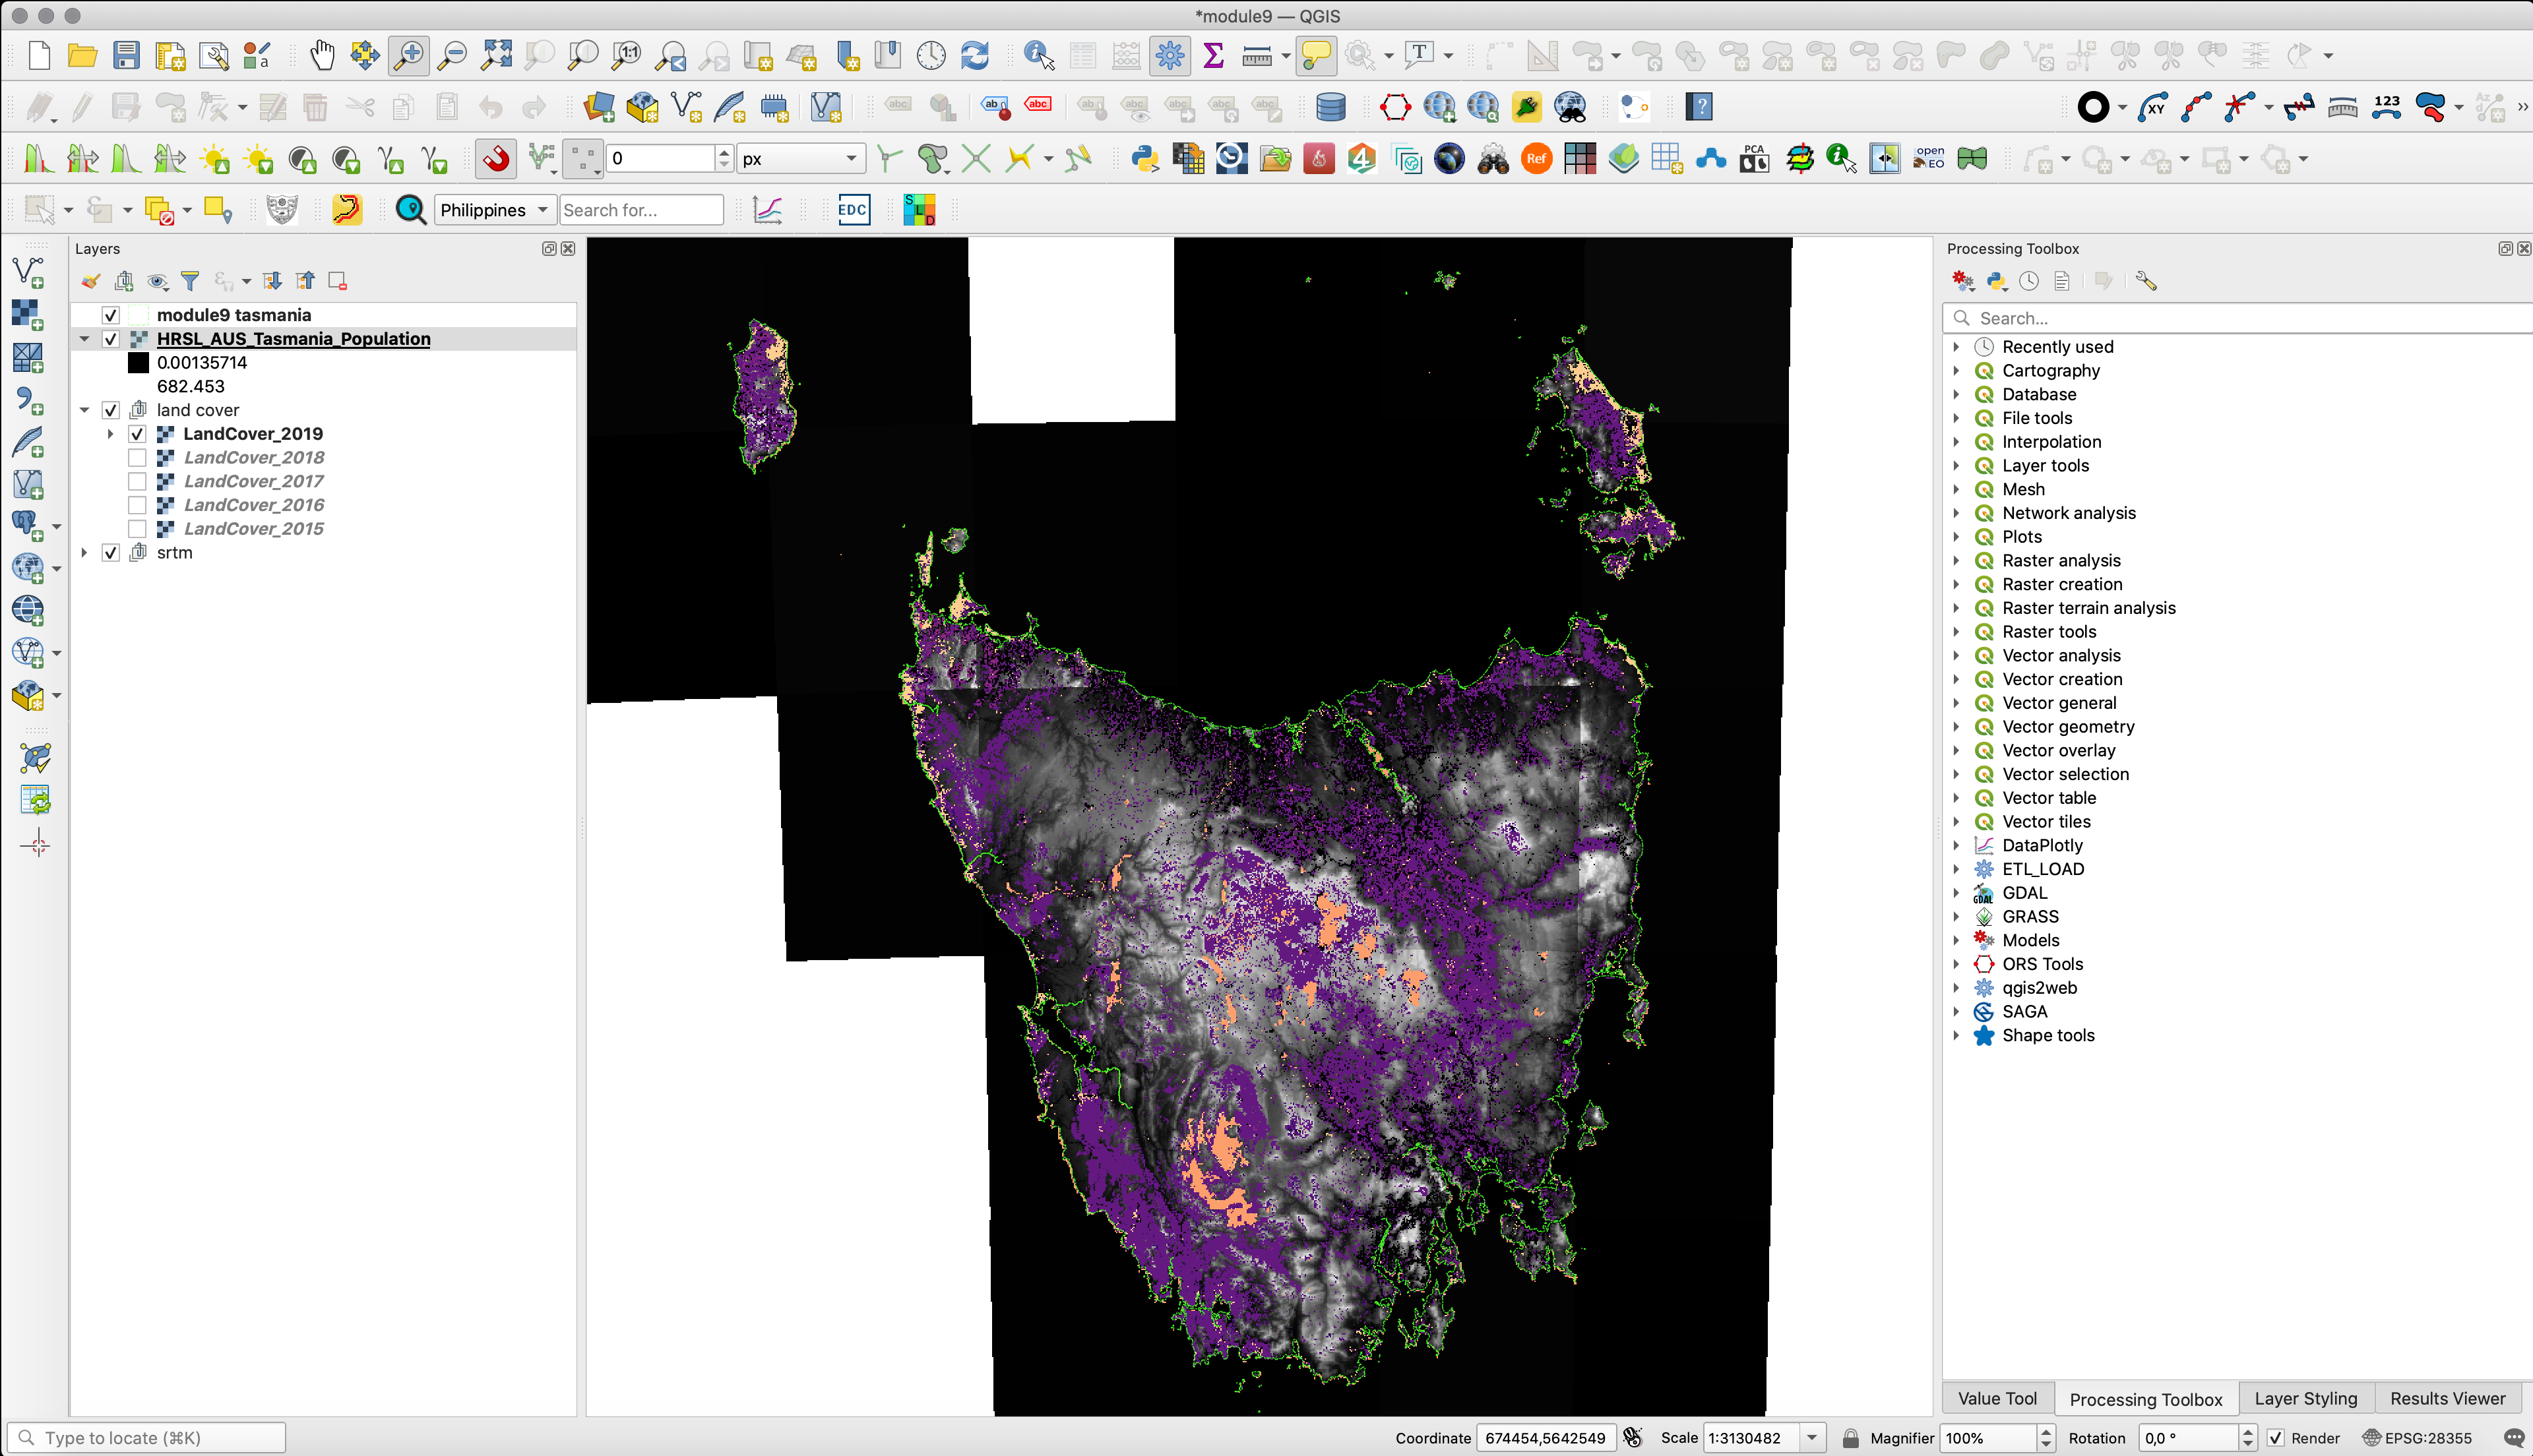2533x1456 pixels.
Task: Click the Rotation spin box arrows
Action: pyautogui.click(x=2247, y=1438)
